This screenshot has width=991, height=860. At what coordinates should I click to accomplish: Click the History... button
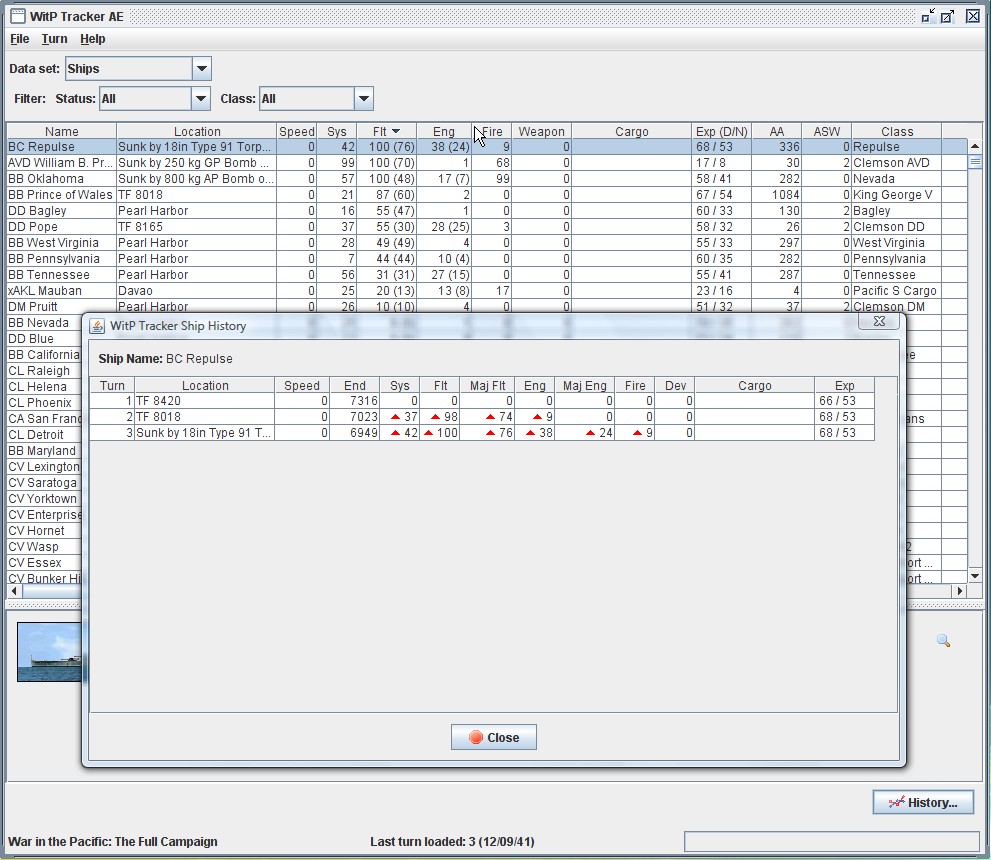coord(922,802)
